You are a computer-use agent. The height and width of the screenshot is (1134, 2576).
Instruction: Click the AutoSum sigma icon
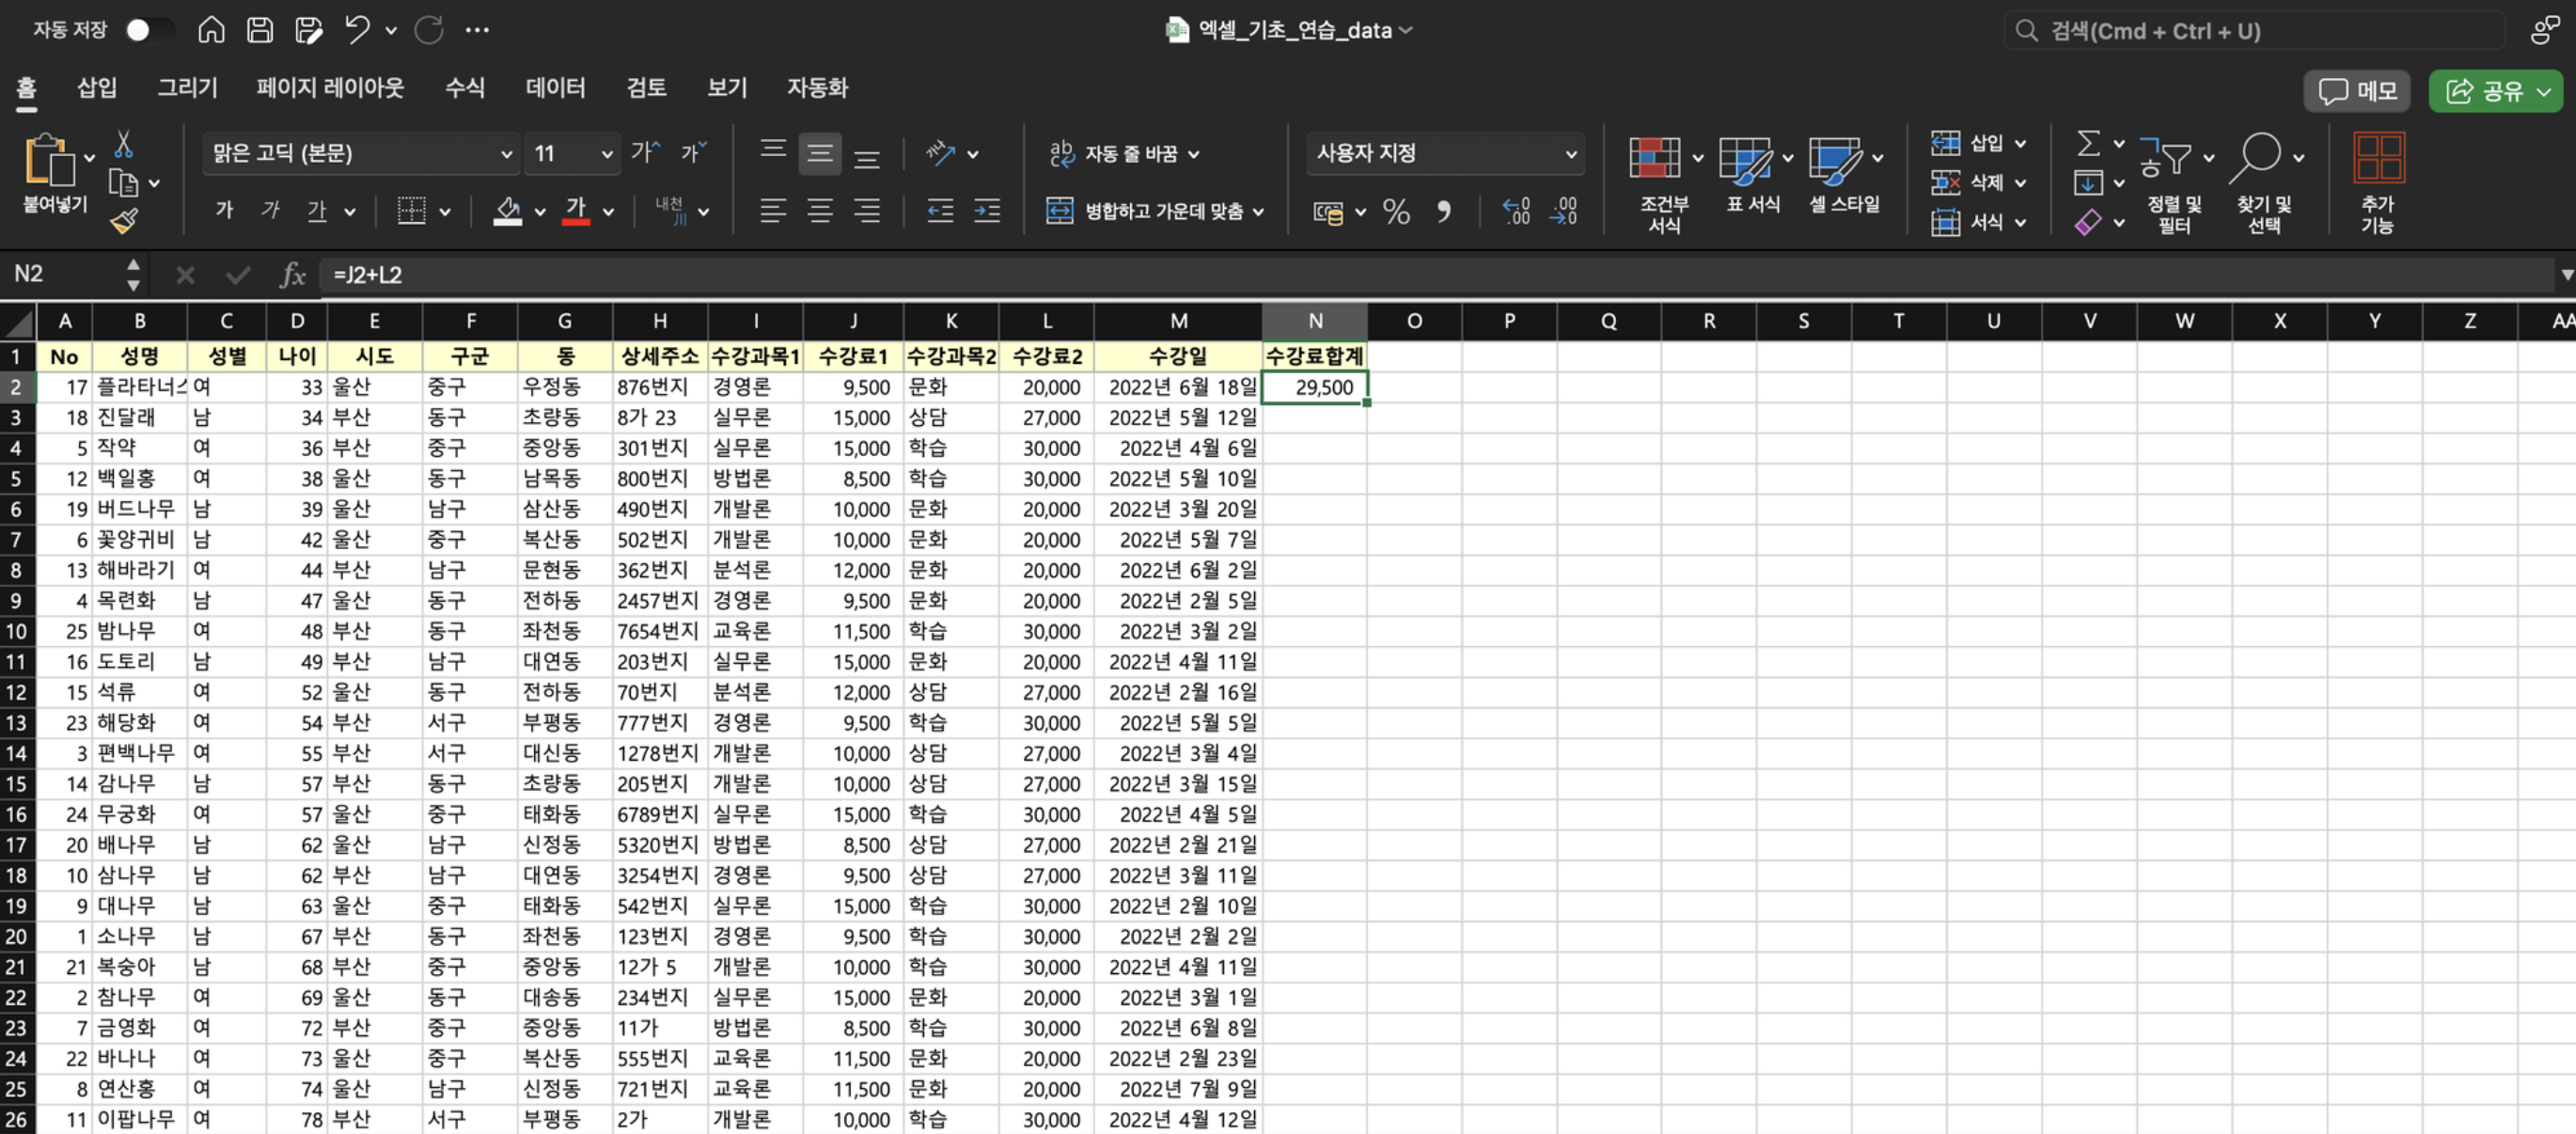(2088, 144)
